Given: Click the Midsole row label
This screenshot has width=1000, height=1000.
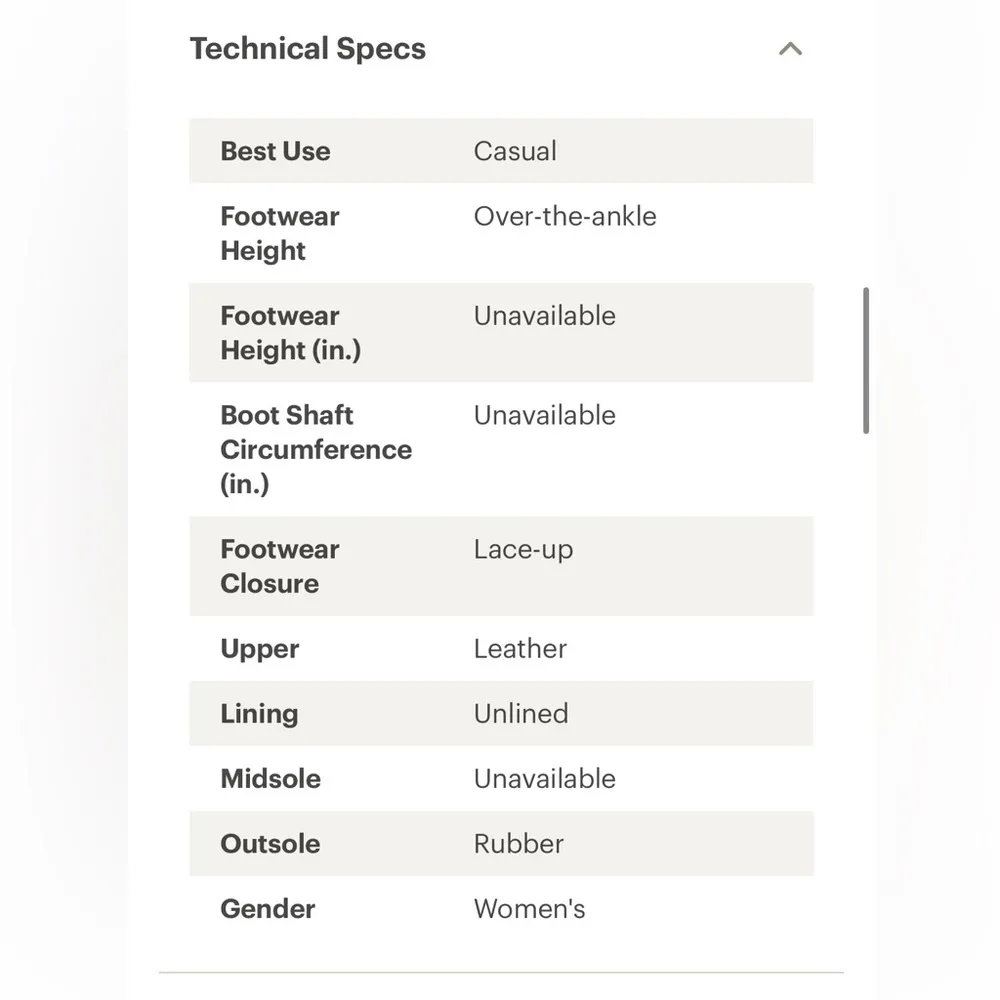Looking at the screenshot, I should (x=270, y=779).
